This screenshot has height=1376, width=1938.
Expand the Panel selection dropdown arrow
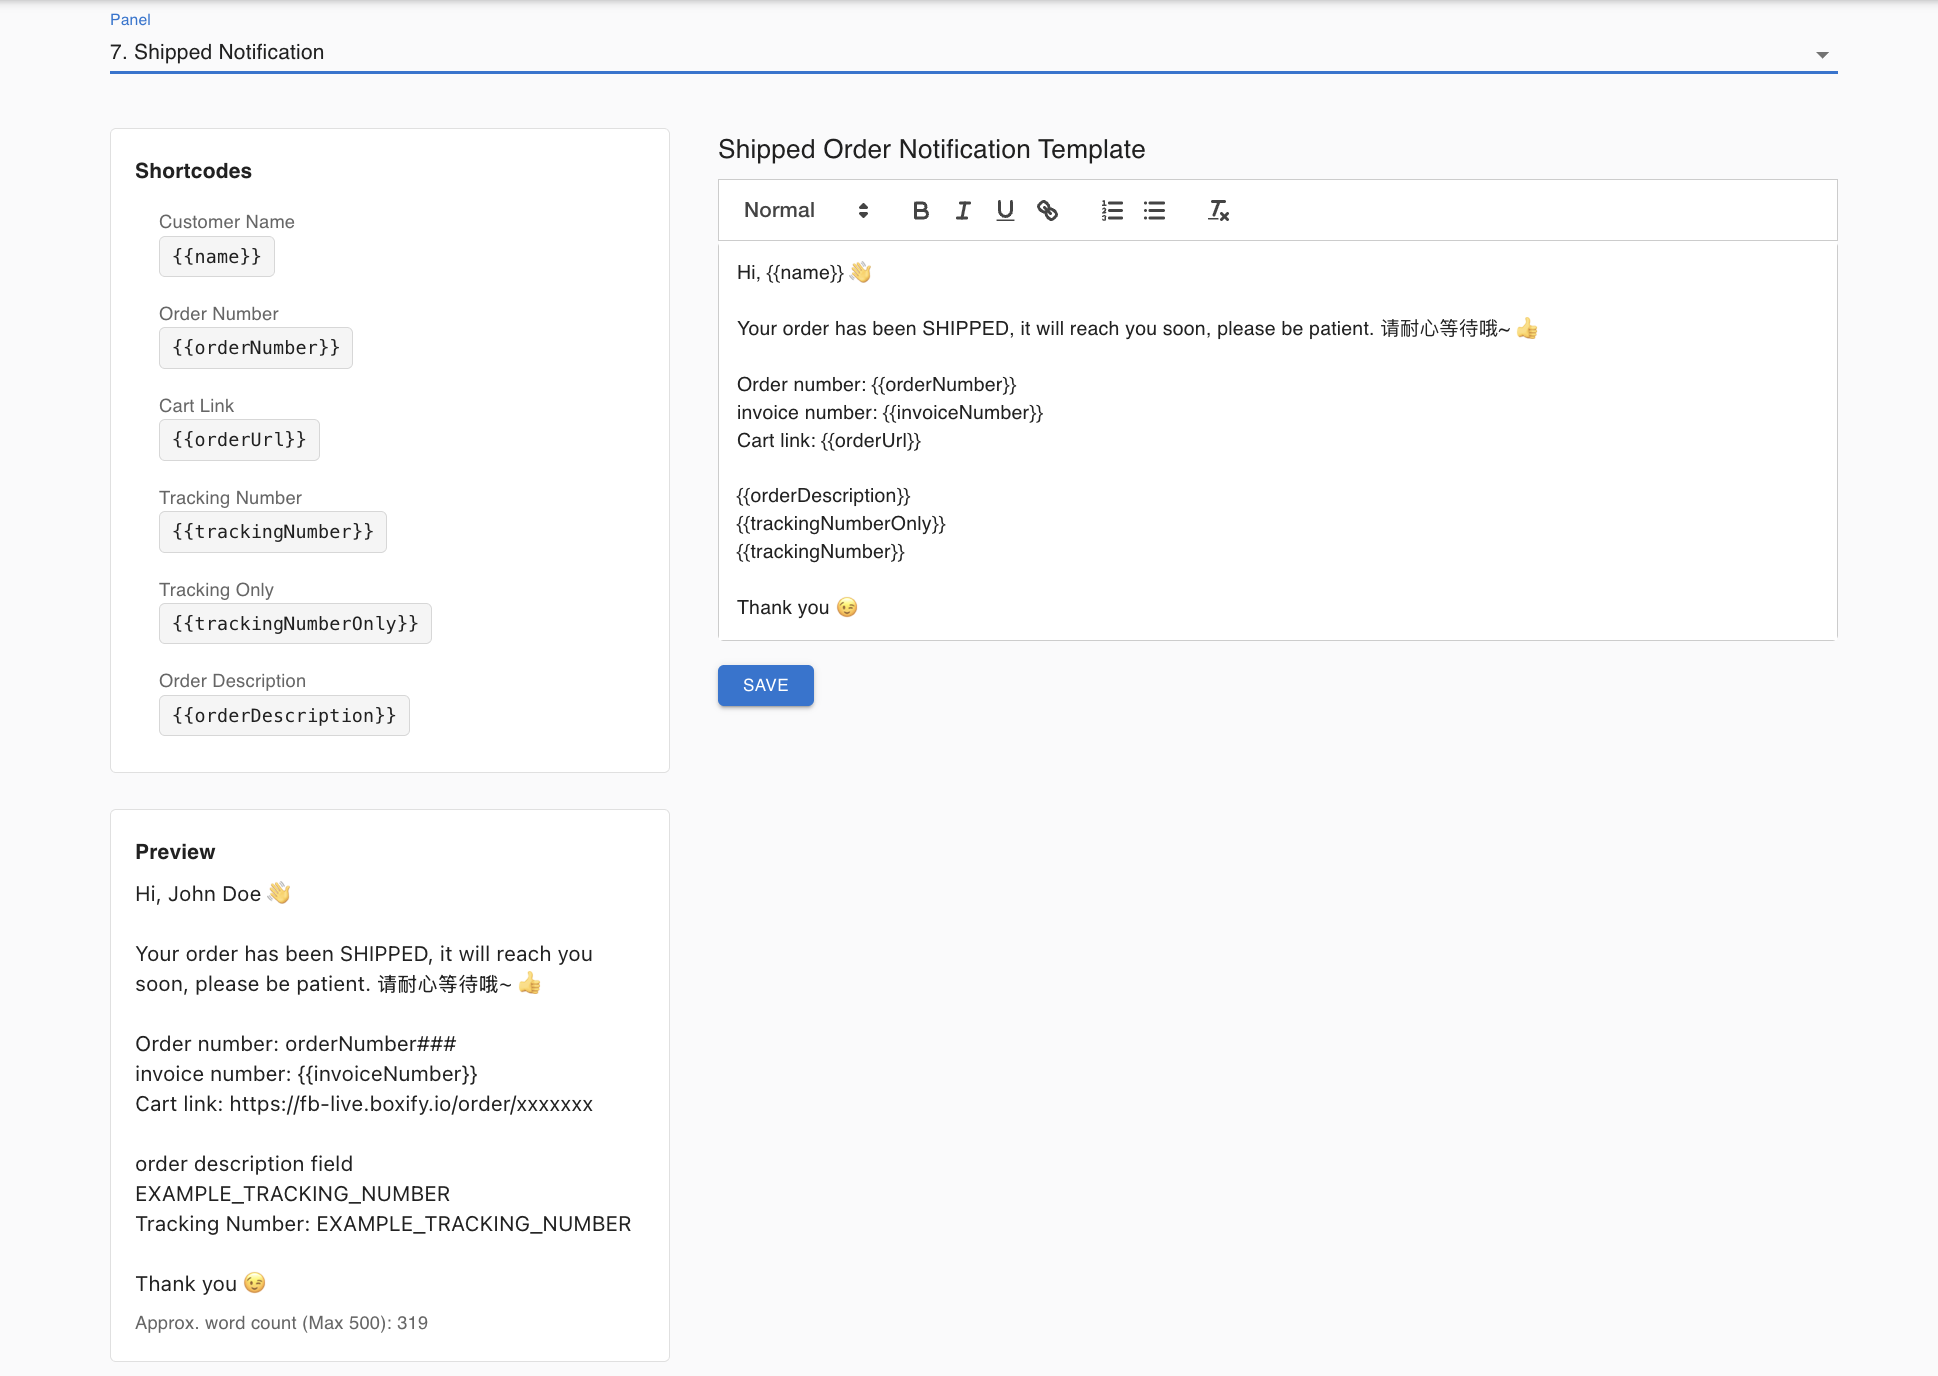point(1822,54)
